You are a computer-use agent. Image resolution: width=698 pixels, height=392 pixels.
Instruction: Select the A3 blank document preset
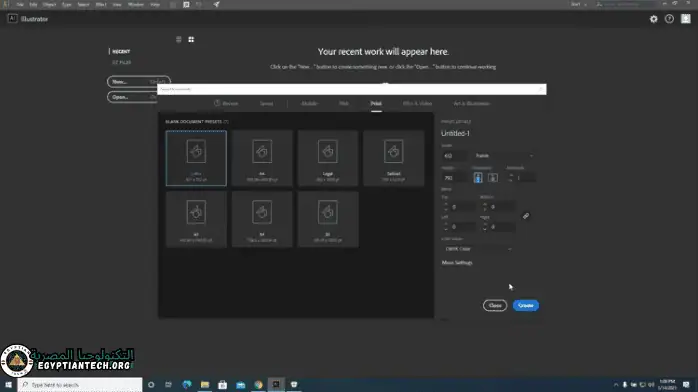point(196,219)
